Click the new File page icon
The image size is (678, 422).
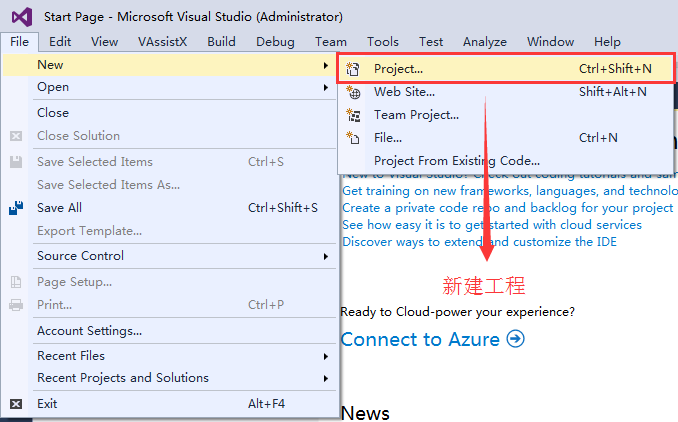[353, 137]
